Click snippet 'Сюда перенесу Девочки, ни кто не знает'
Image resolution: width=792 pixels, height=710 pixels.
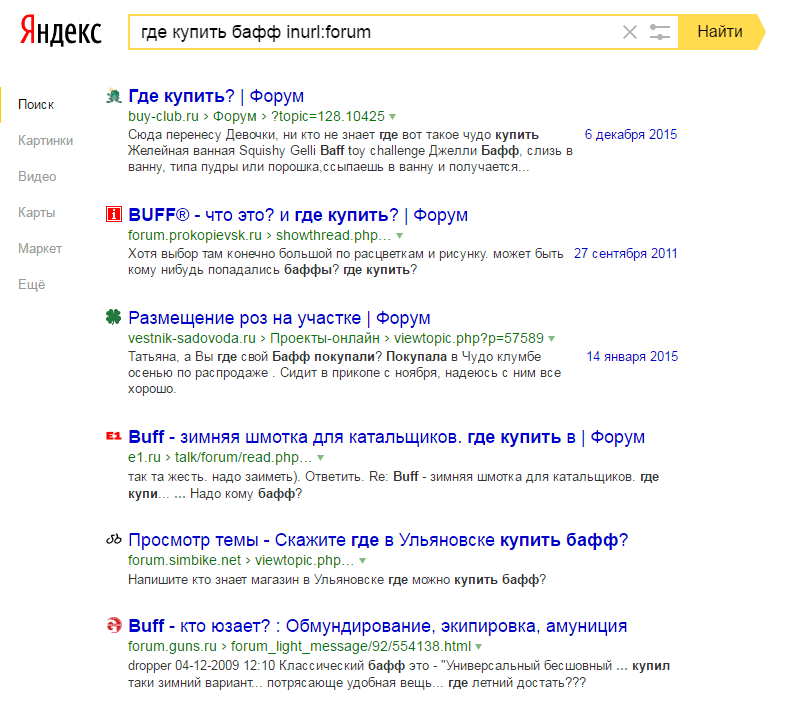pyautogui.click(x=252, y=135)
